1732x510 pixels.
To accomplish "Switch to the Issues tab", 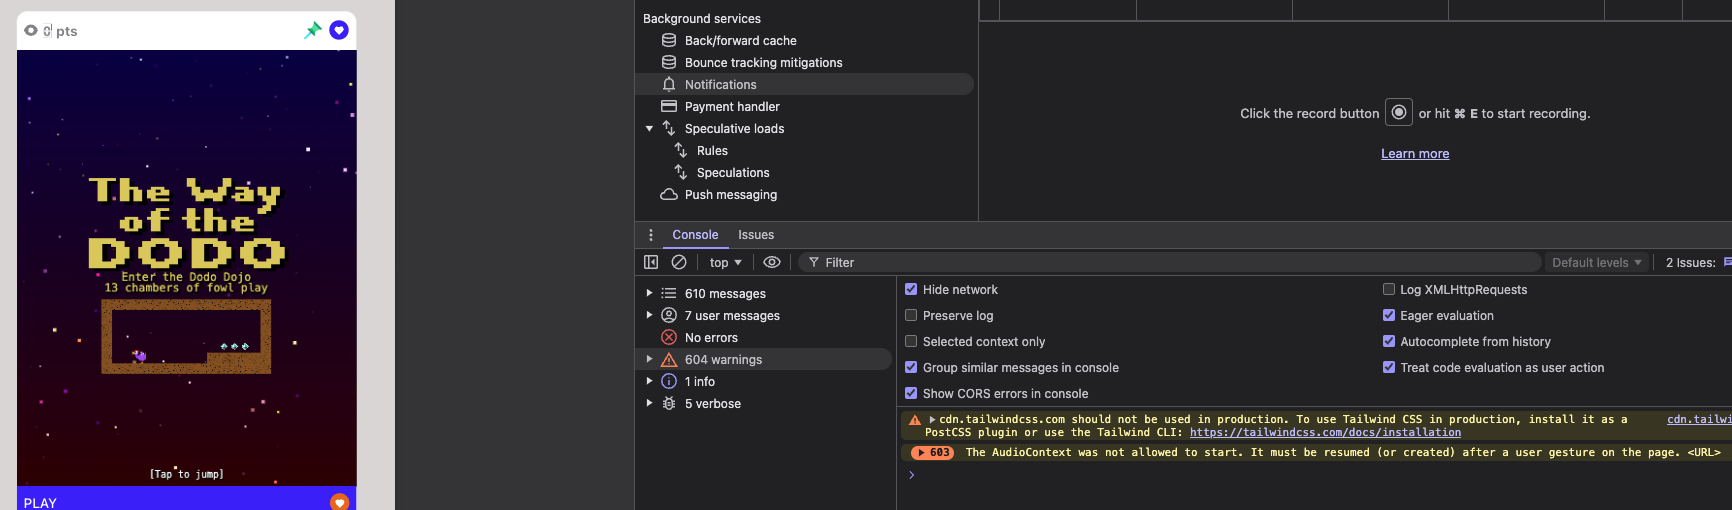I will click(x=756, y=235).
